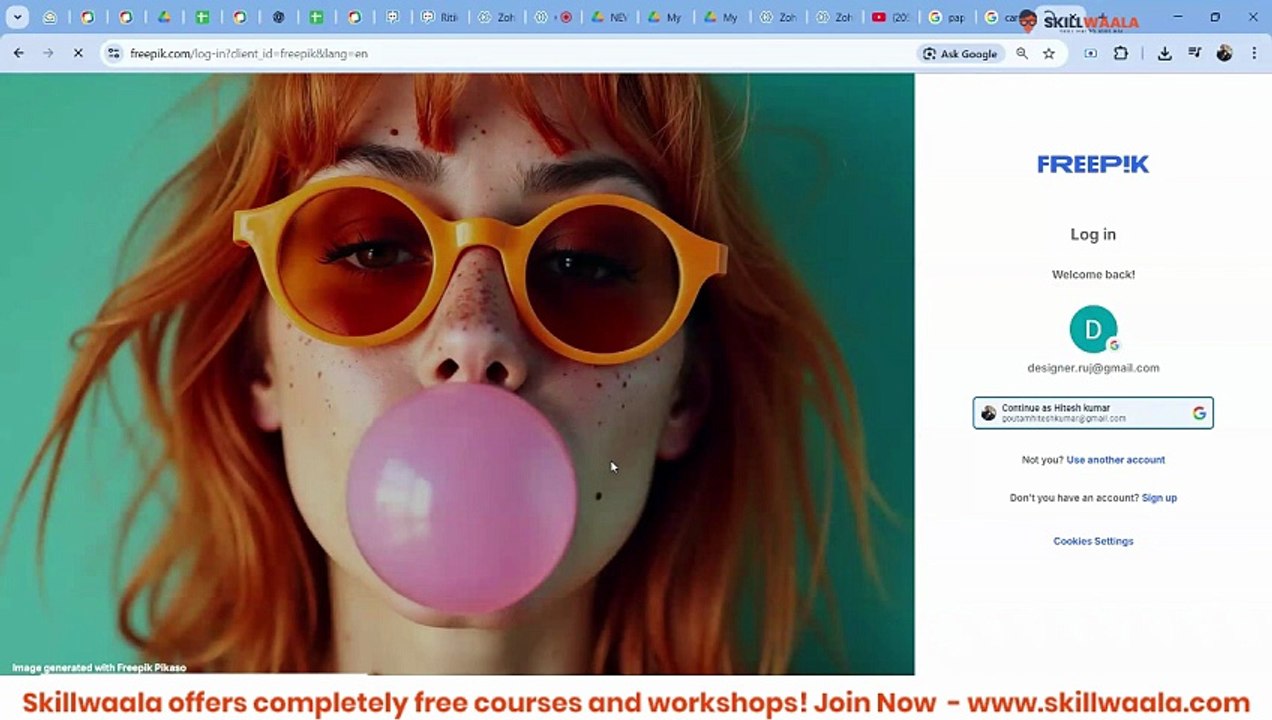Screen dimensions: 1272x720
Task: Click designer.ruj@gmail.com email text
Action: pyautogui.click(x=1093, y=368)
